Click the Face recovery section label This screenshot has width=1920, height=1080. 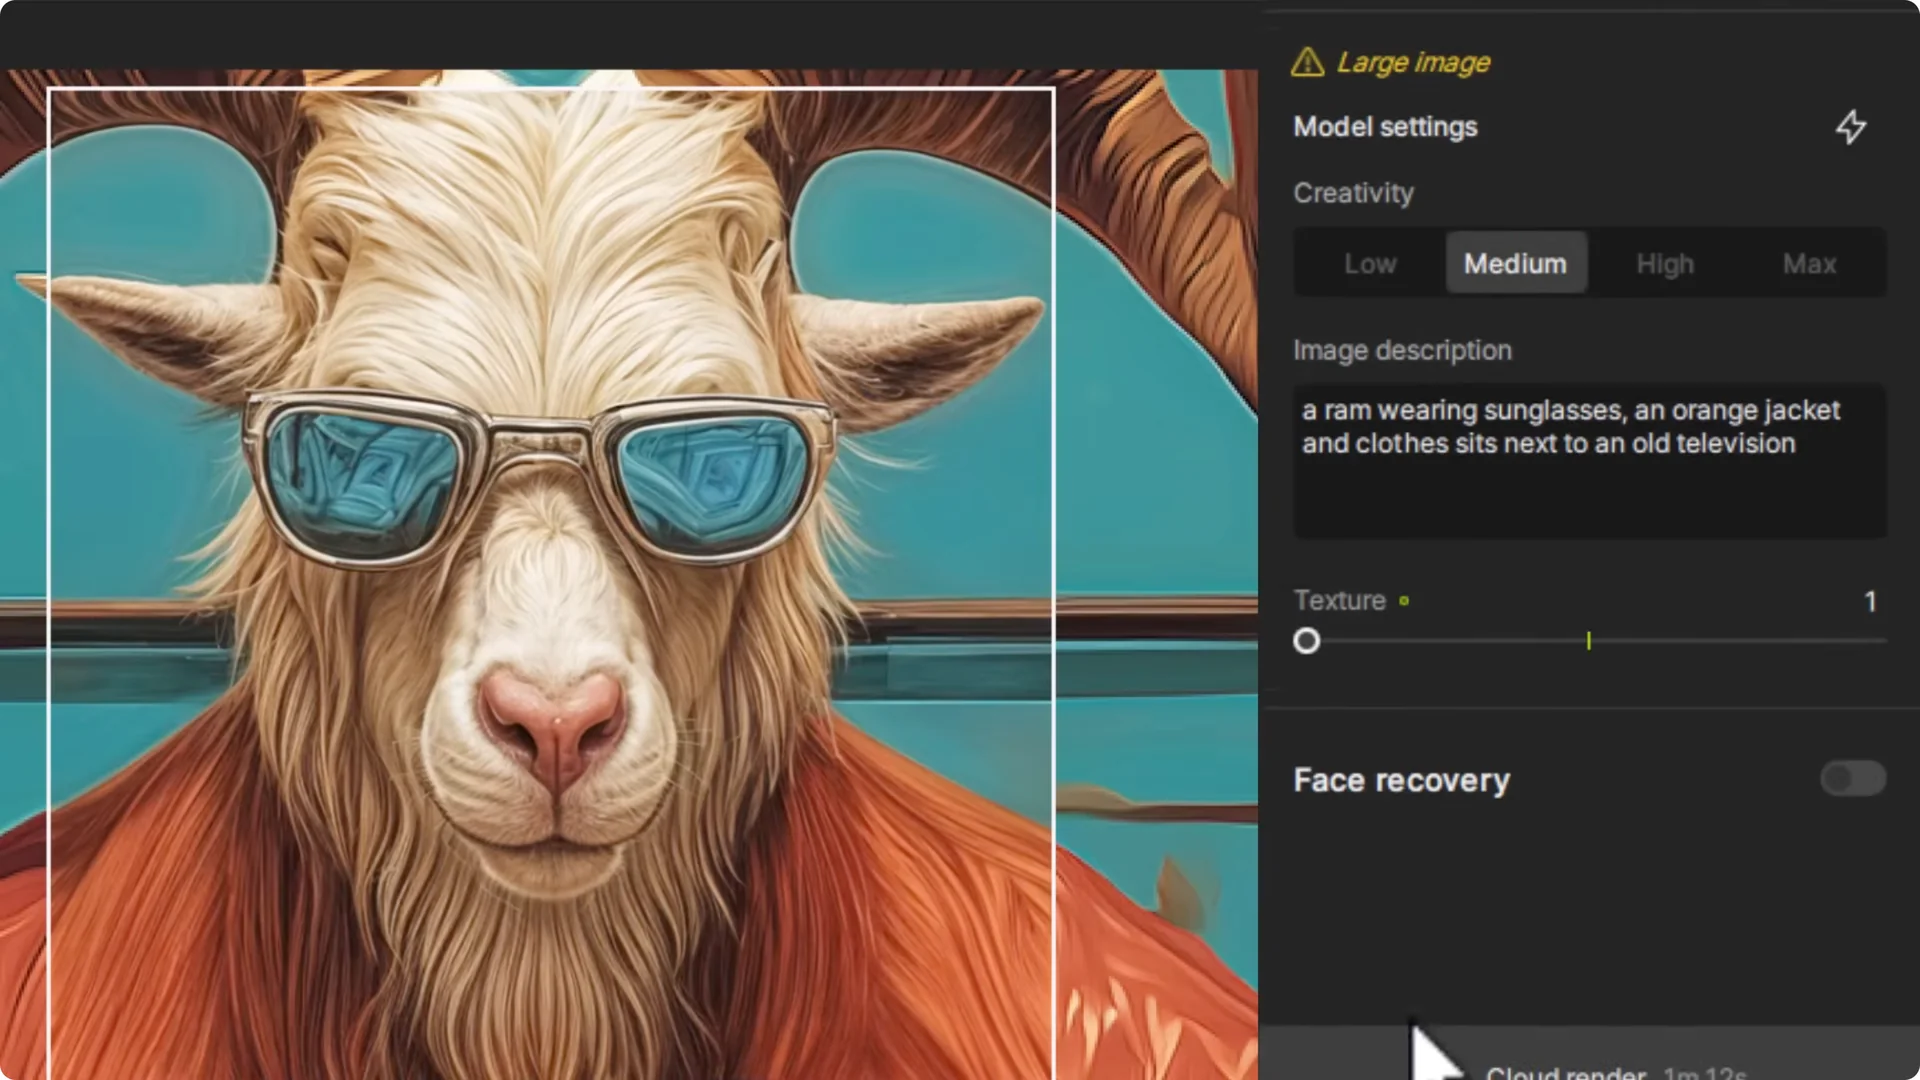[x=1401, y=780]
